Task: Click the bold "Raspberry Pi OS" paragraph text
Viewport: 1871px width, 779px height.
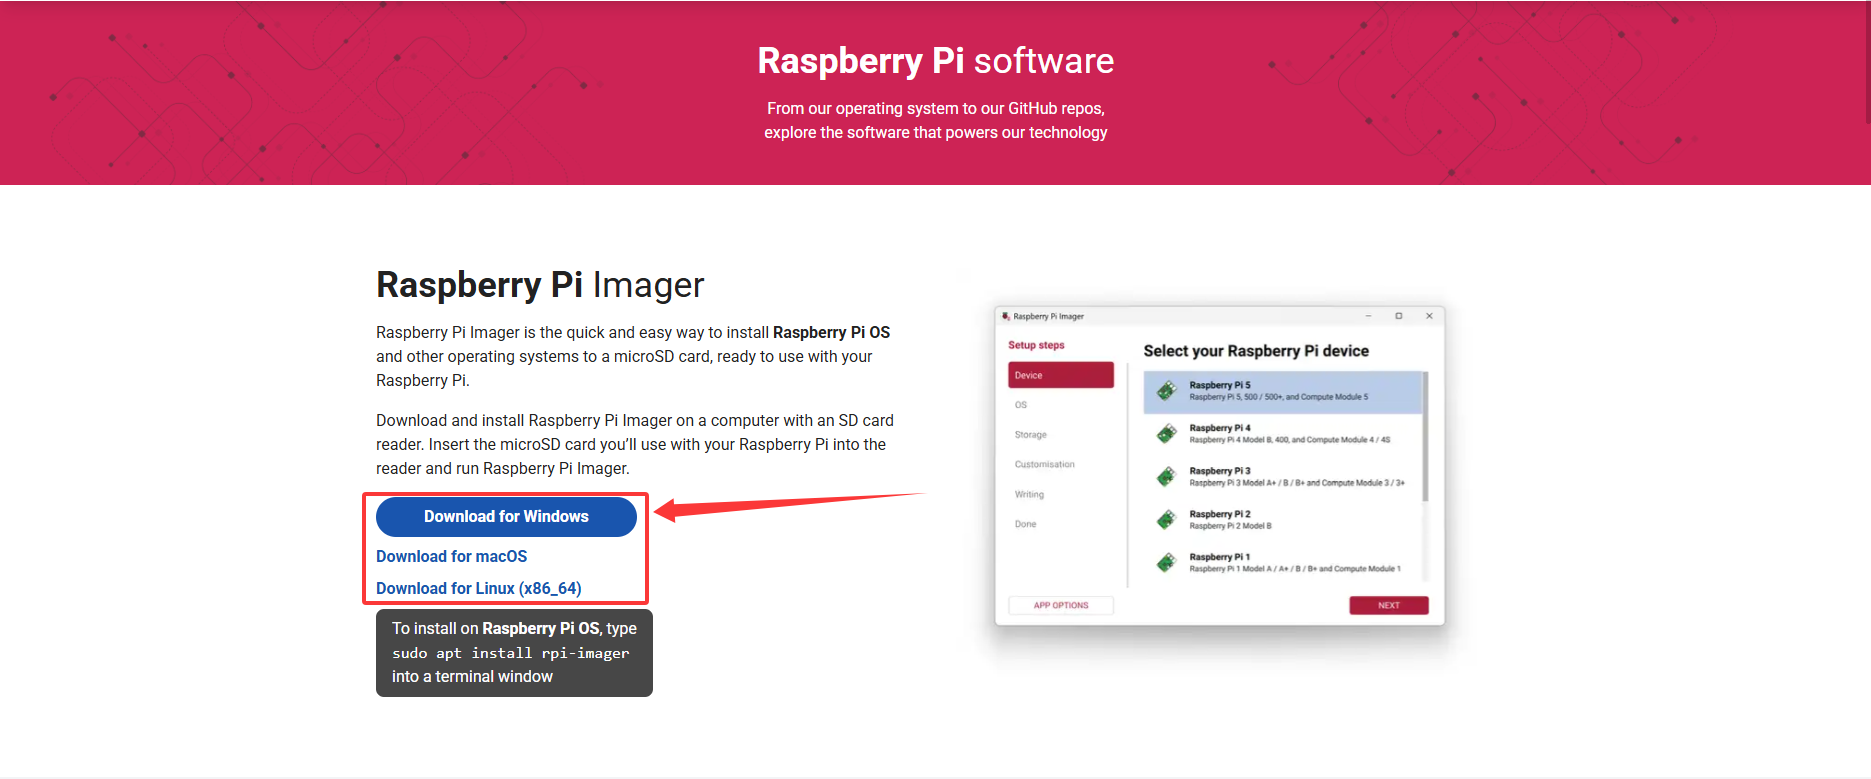Action: click(x=831, y=333)
